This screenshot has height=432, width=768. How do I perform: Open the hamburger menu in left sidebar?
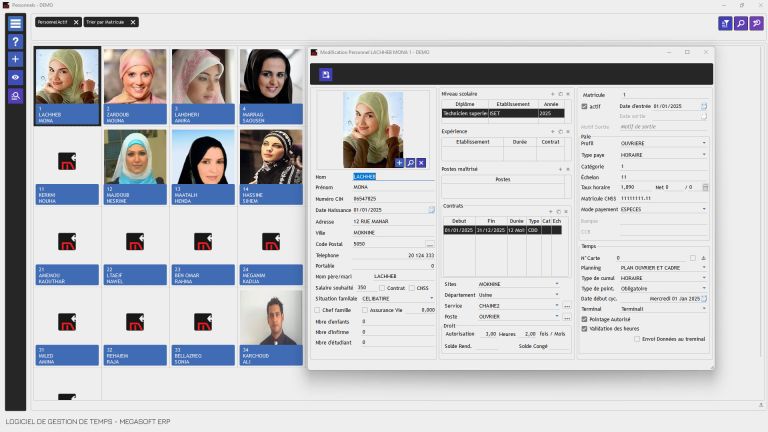tap(15, 24)
